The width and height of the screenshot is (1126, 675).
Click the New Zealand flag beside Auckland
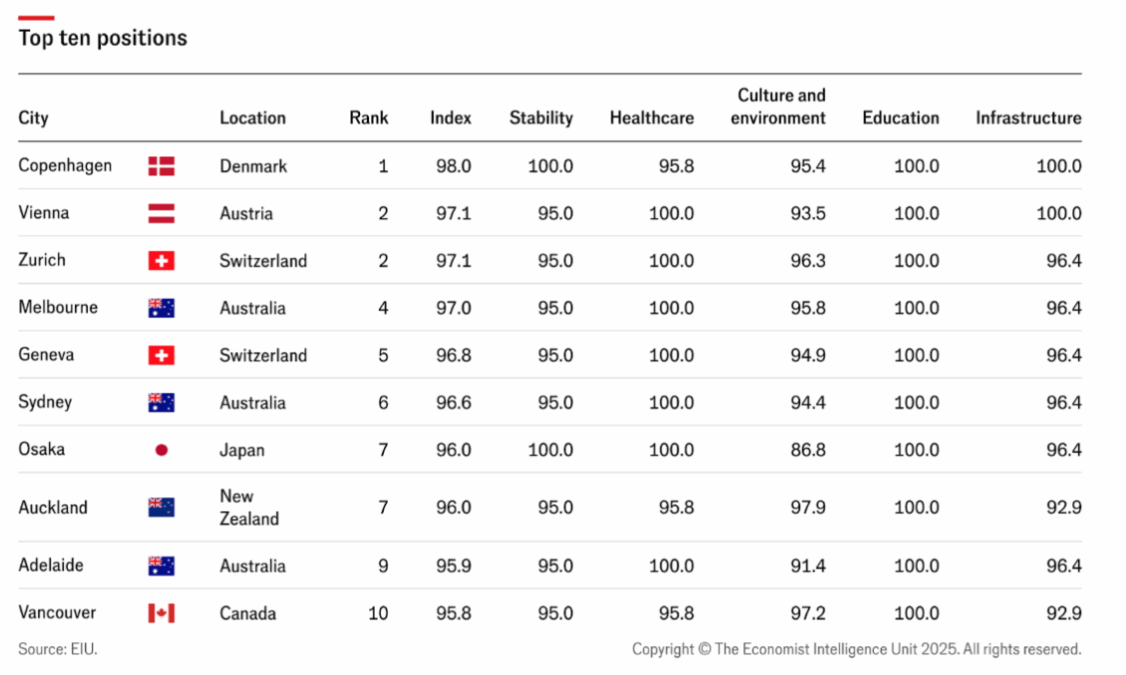161,507
